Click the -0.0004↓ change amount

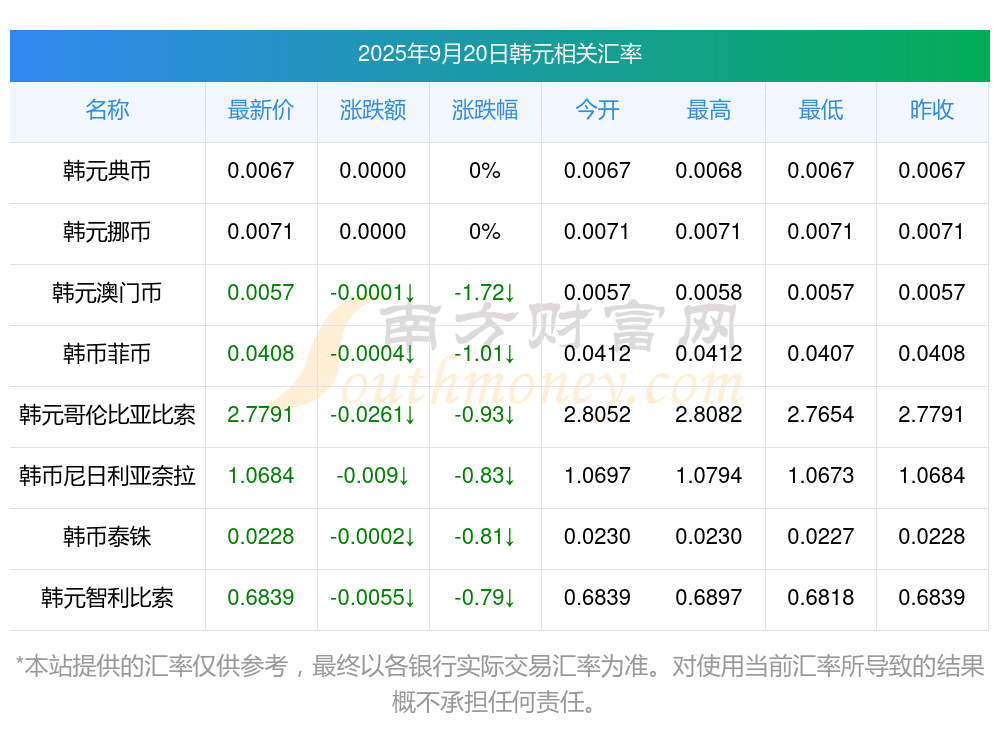(372, 353)
